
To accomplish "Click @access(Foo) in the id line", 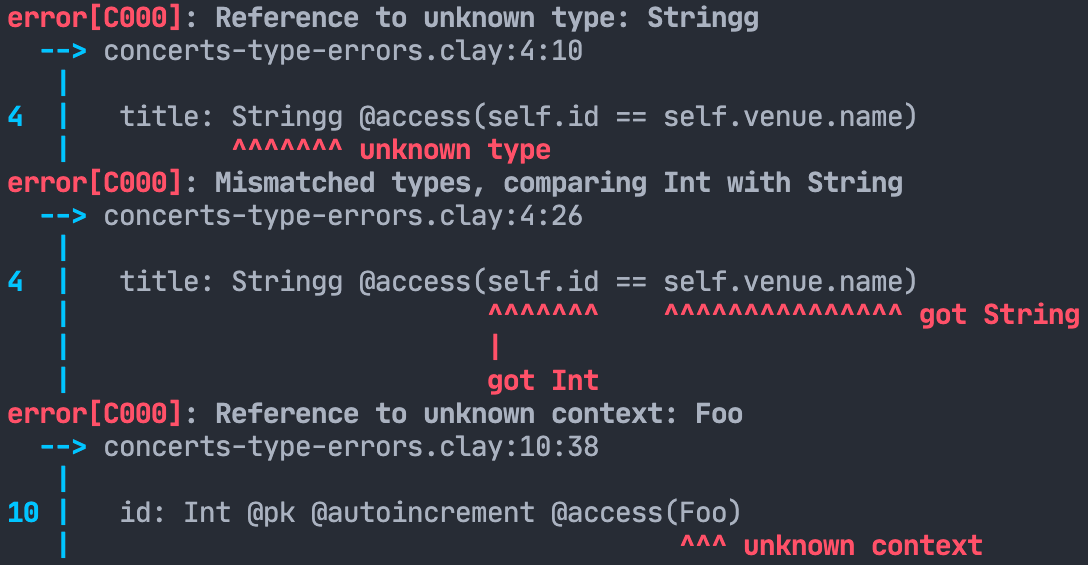I will point(646,513).
